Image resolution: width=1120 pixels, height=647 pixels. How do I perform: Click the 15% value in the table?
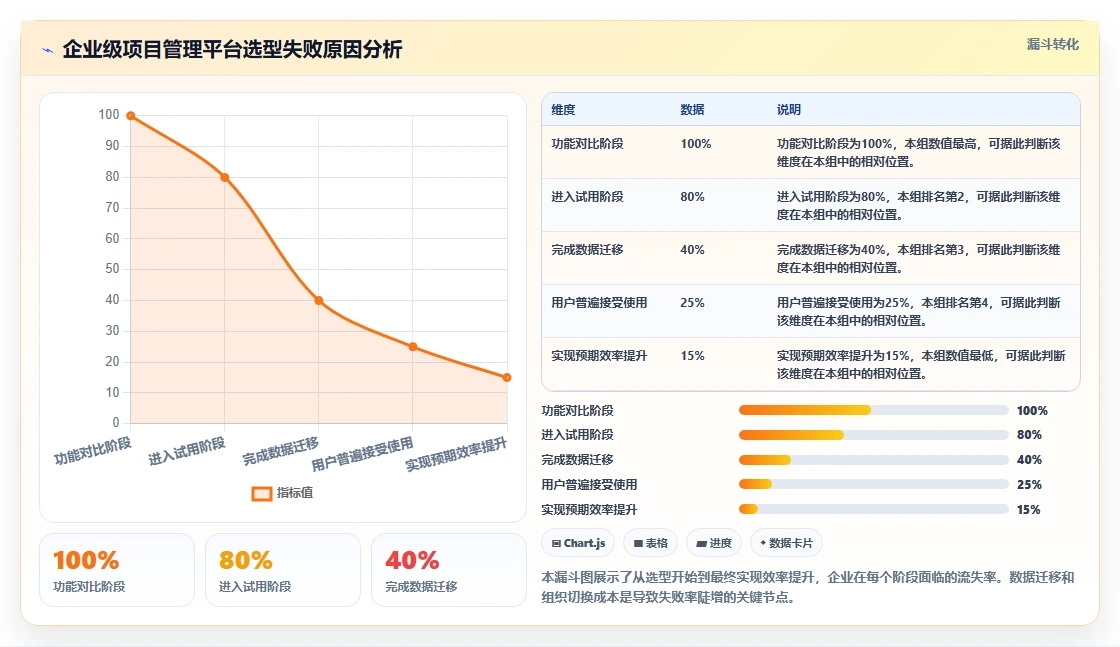[x=692, y=356]
